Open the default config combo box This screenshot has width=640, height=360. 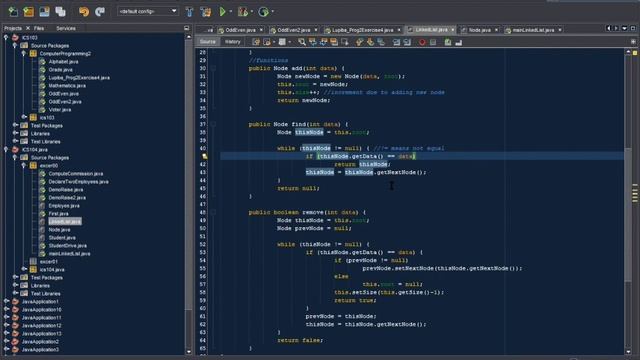[x=148, y=11]
